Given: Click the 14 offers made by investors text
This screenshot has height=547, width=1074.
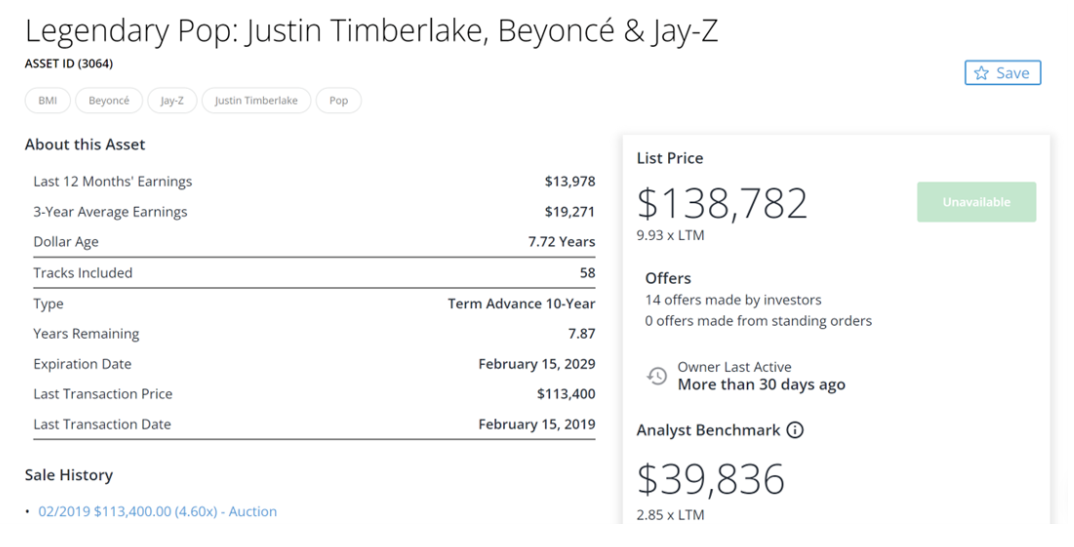Looking at the screenshot, I should point(732,300).
